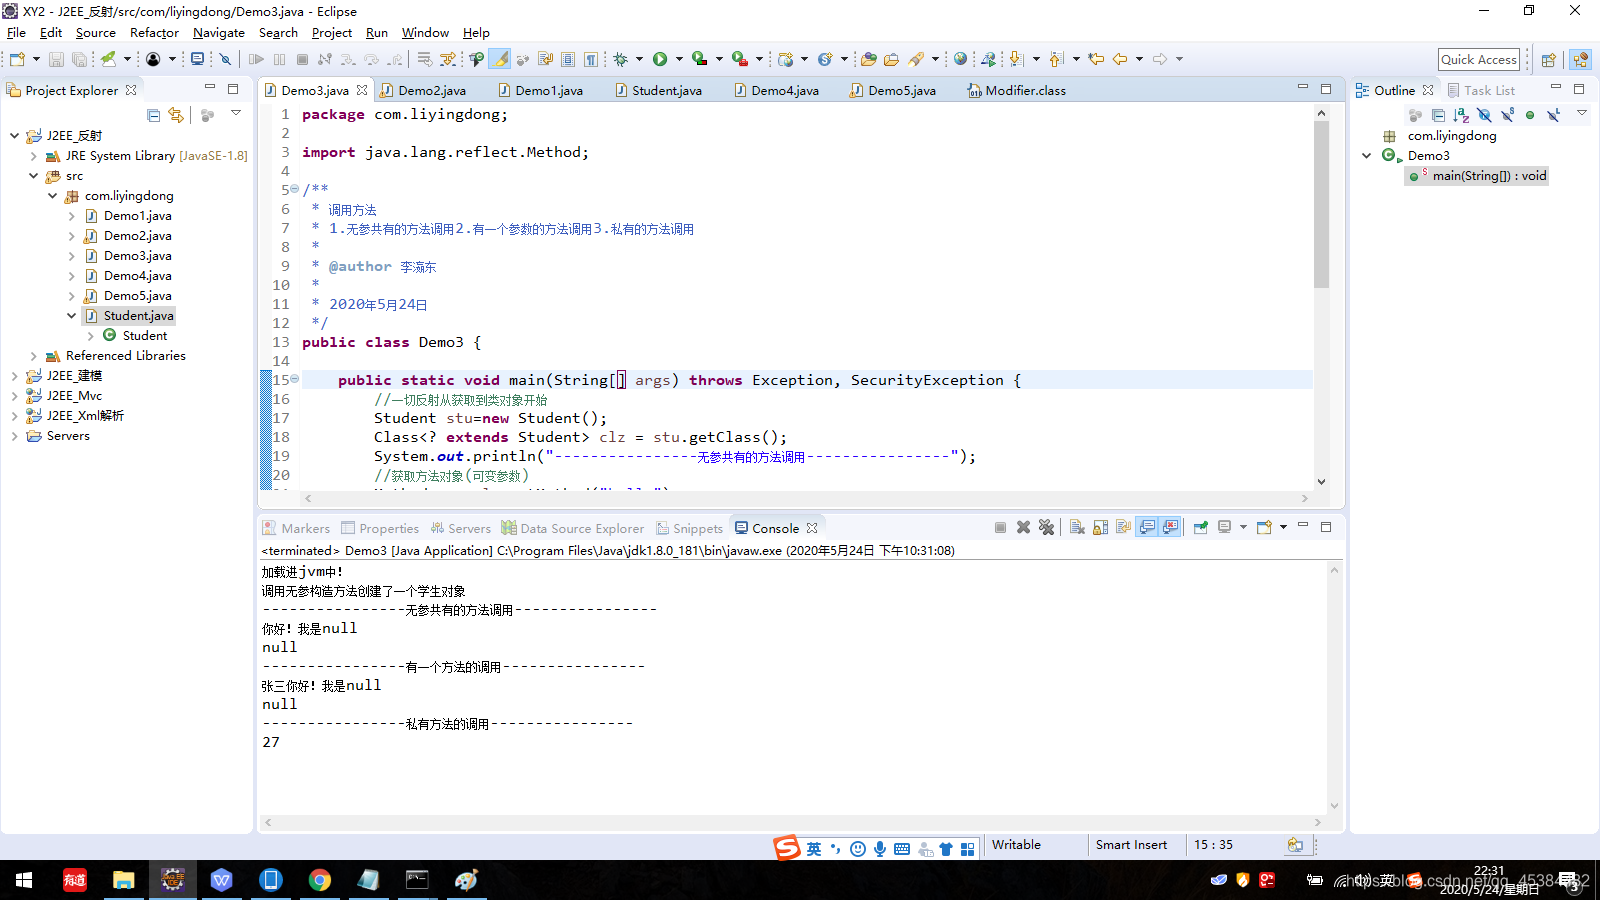Toggle Scroll Lock in Console
The height and width of the screenshot is (900, 1600).
coord(1100,527)
